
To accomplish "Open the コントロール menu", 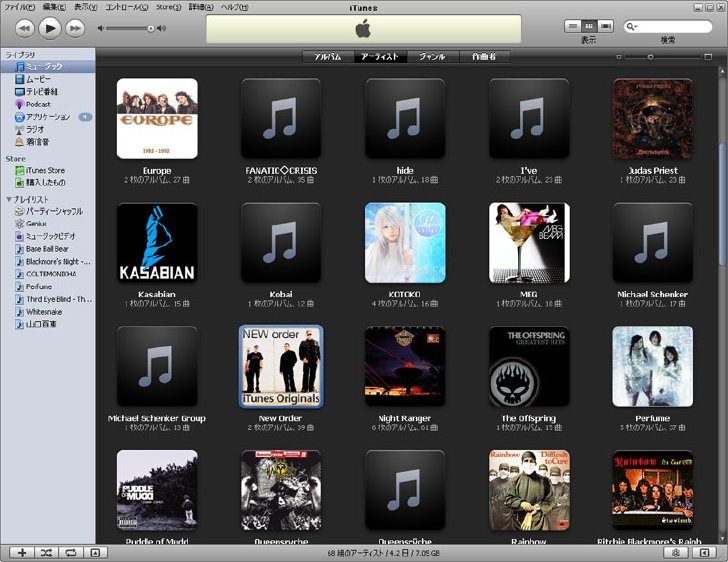I will click(x=127, y=7).
